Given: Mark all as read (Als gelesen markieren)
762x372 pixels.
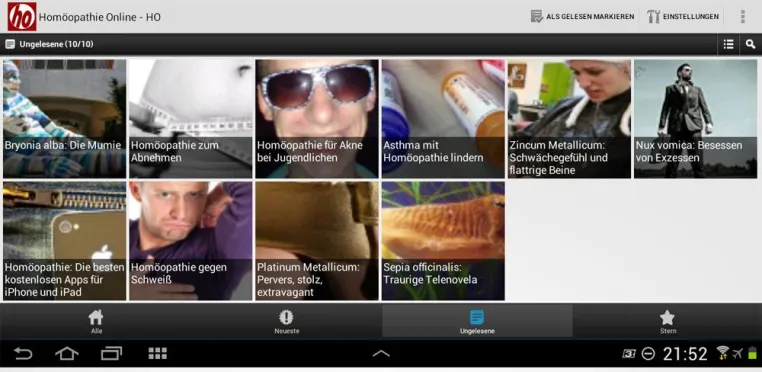Looking at the screenshot, I should point(582,17).
